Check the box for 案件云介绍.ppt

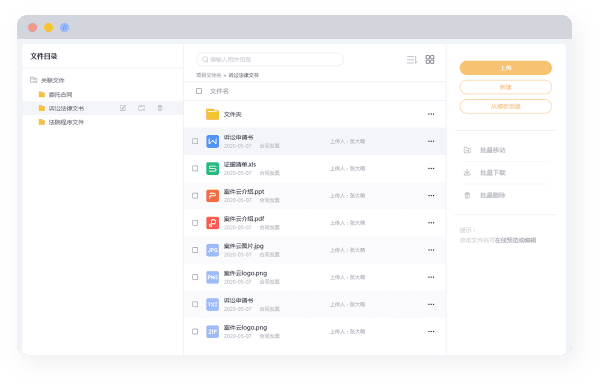pyautogui.click(x=195, y=196)
